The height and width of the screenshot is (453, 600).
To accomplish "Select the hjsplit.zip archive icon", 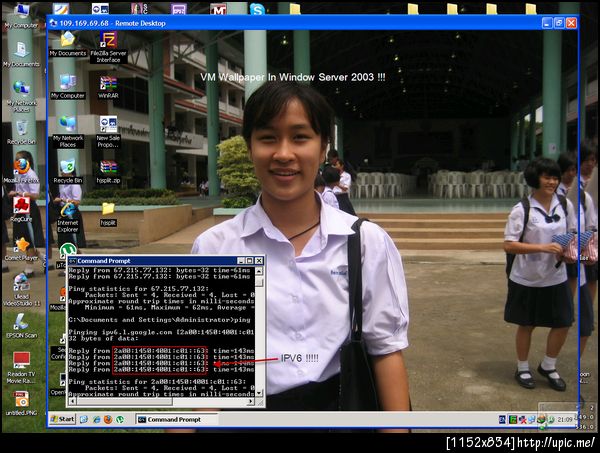I will tap(108, 171).
